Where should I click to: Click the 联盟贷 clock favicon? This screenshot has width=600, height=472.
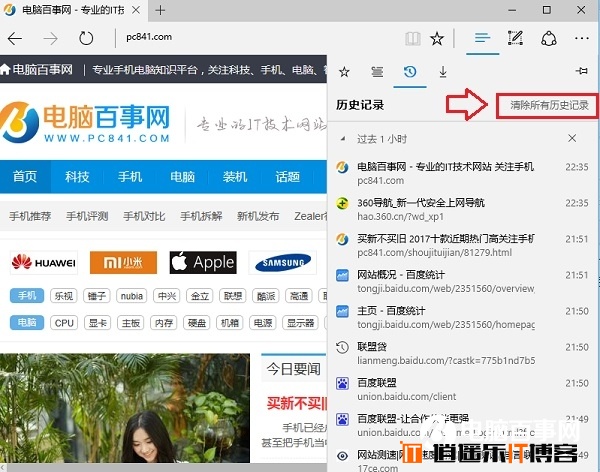[x=342, y=347]
